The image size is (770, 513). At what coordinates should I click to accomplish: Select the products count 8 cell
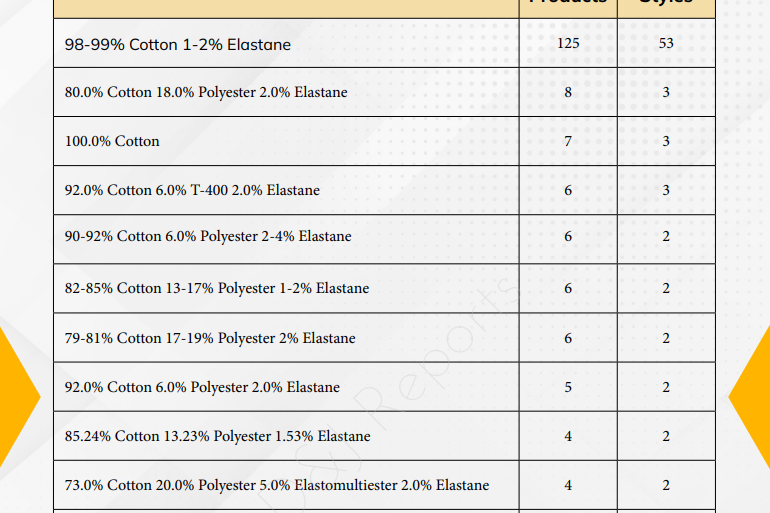point(568,92)
